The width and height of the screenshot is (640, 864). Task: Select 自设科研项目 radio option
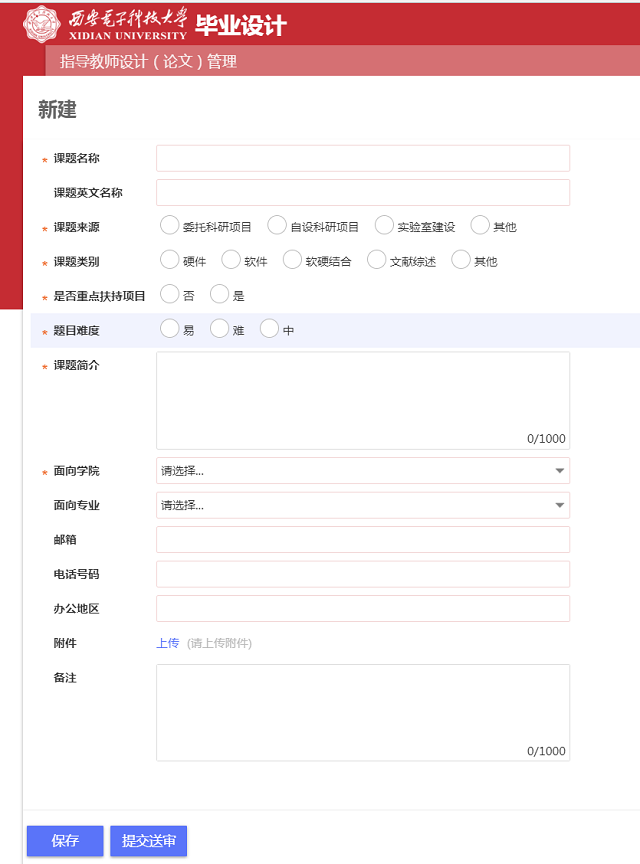(x=277, y=226)
